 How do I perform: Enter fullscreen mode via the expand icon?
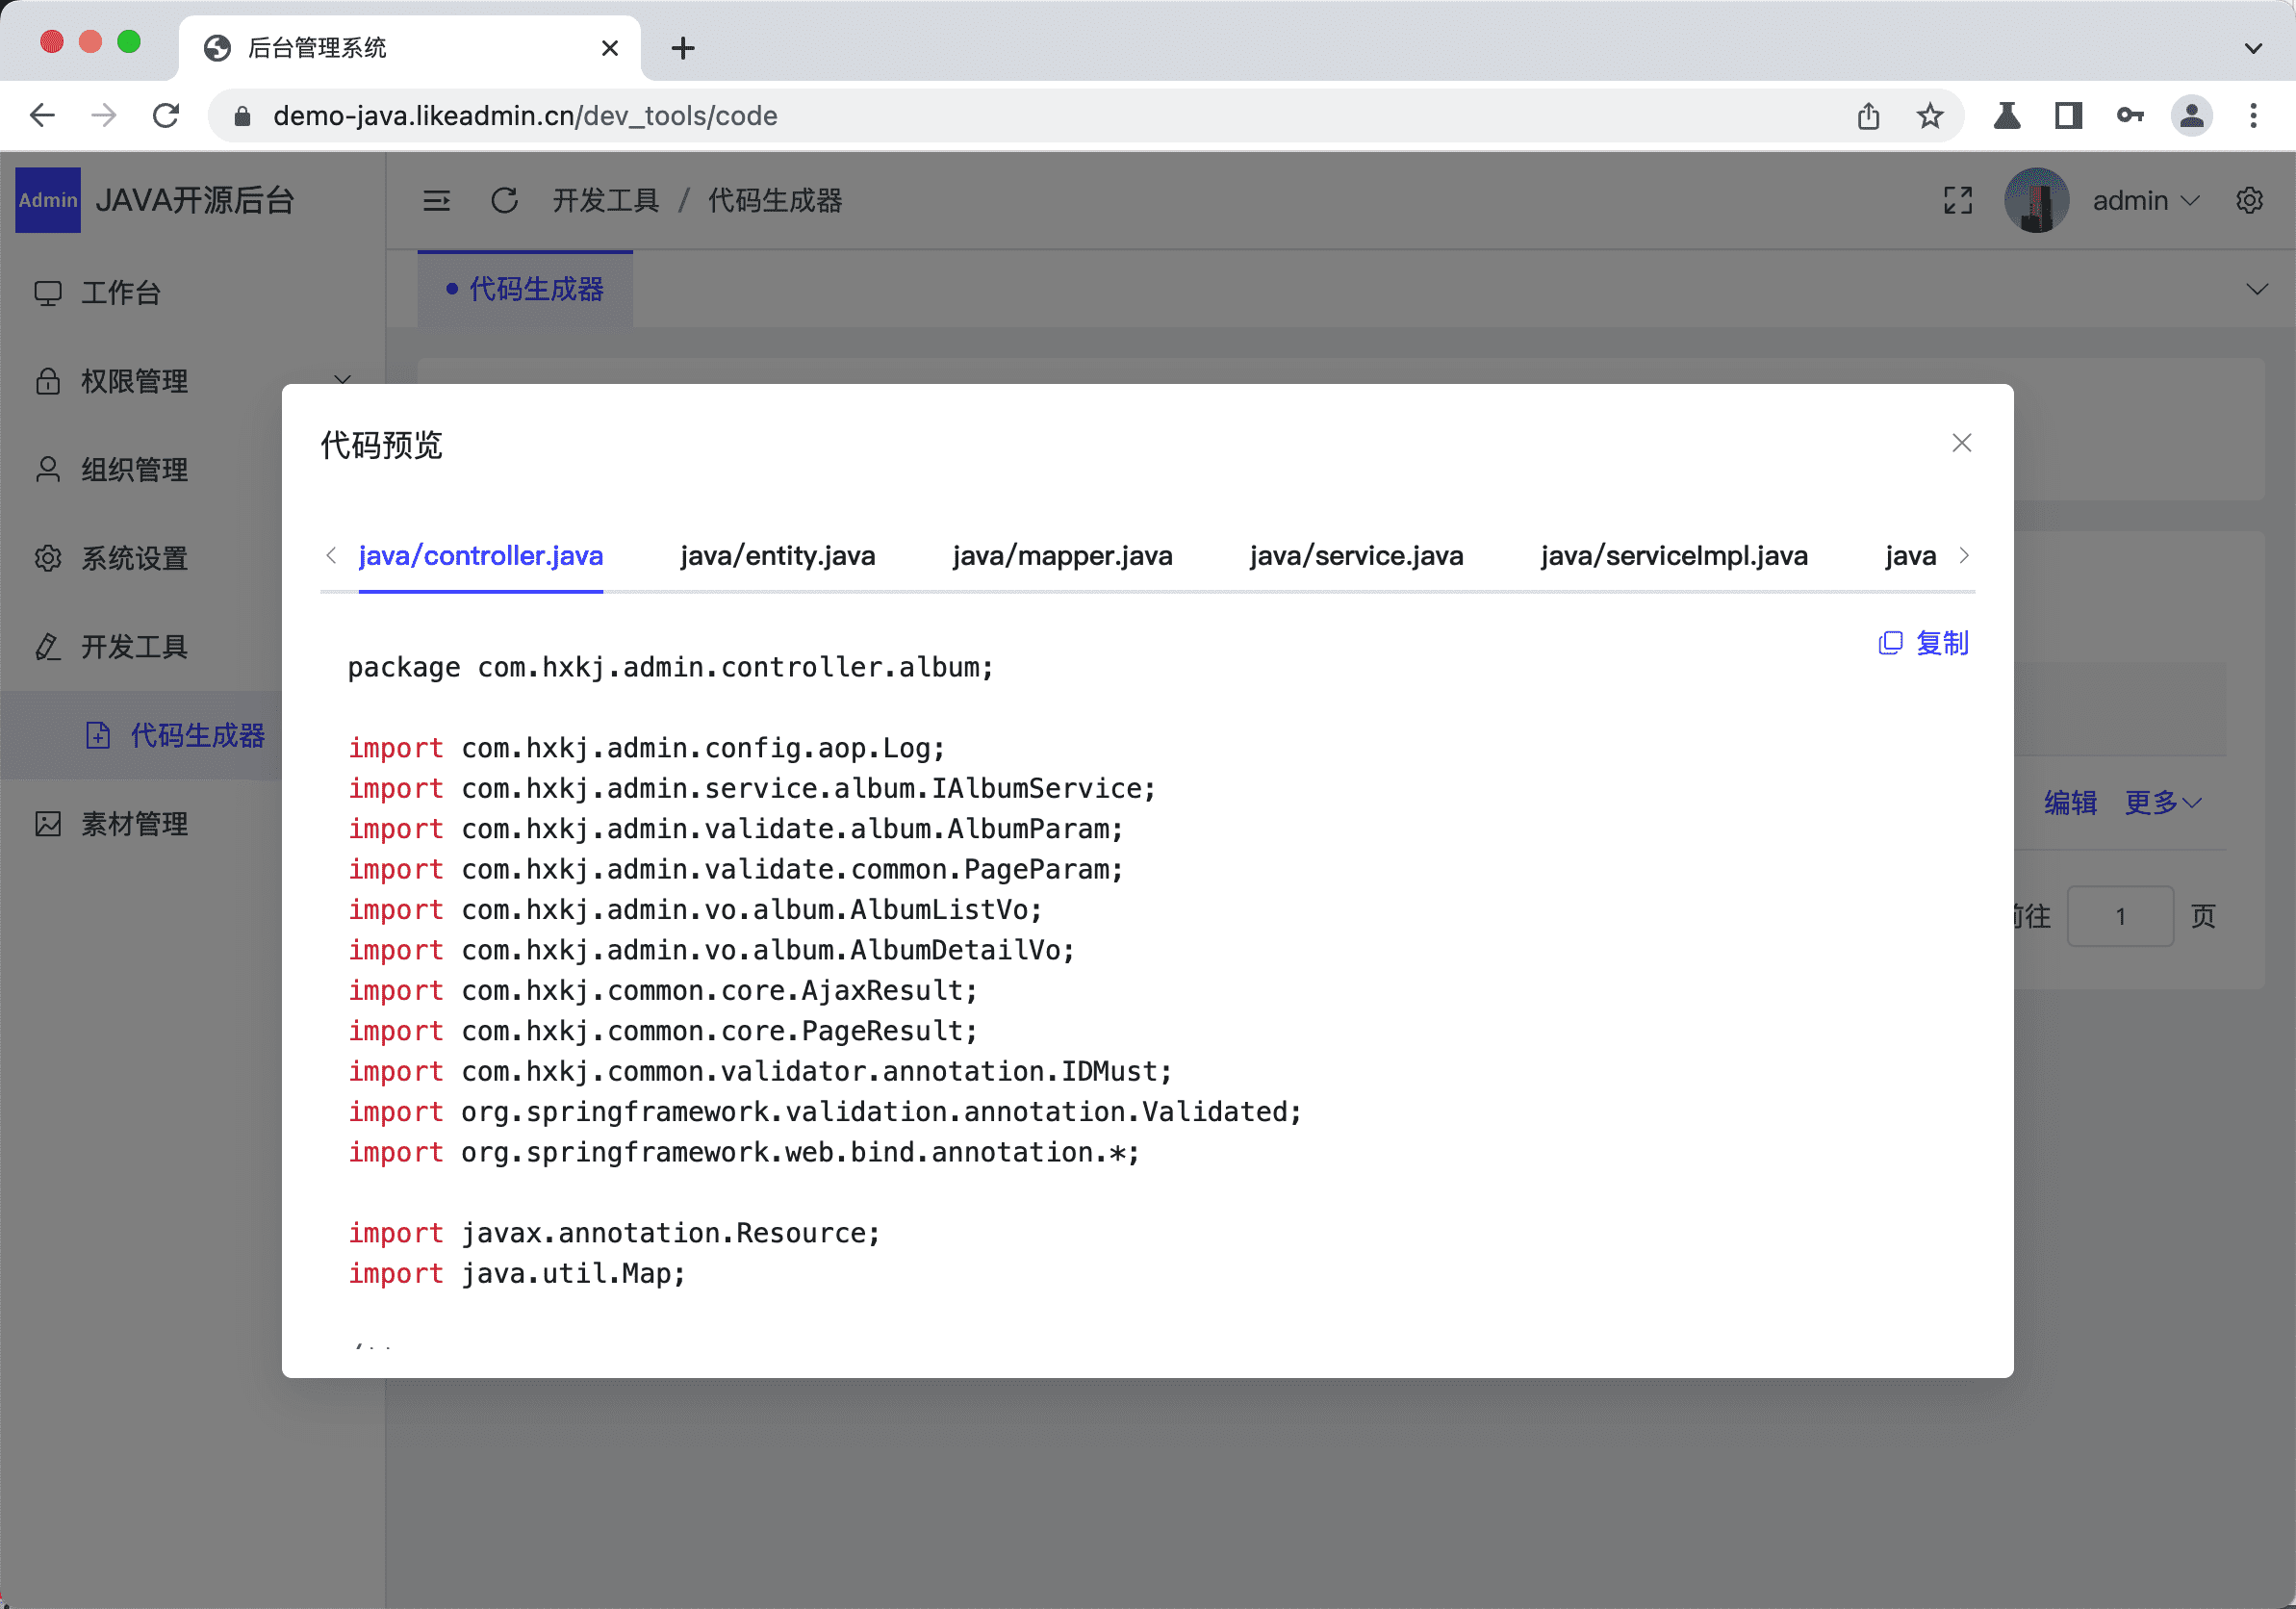pyautogui.click(x=1958, y=200)
